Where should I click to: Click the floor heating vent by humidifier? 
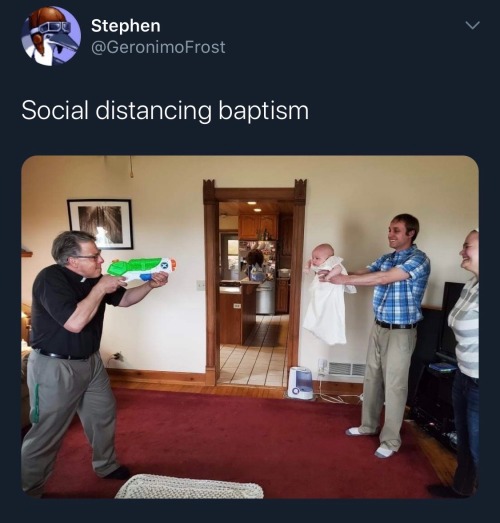click(347, 369)
